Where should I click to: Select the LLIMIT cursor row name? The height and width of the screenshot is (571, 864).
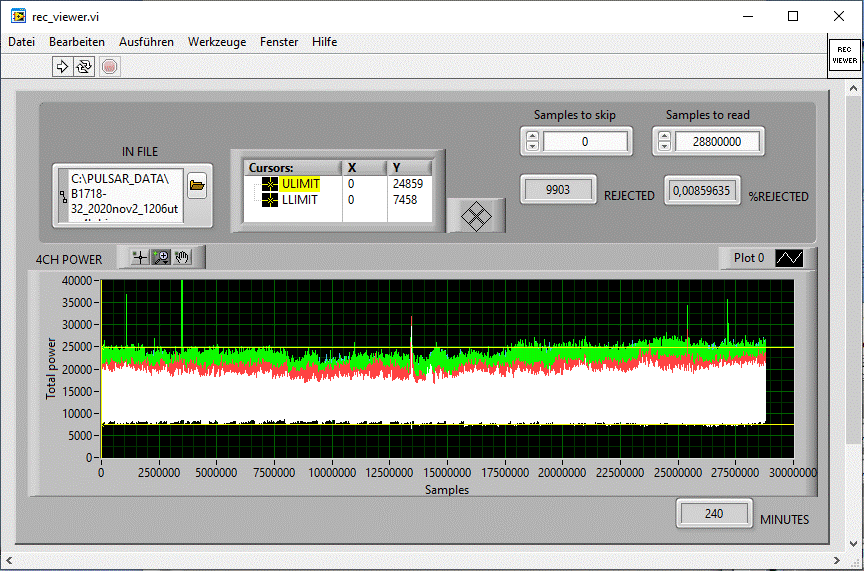pos(300,200)
